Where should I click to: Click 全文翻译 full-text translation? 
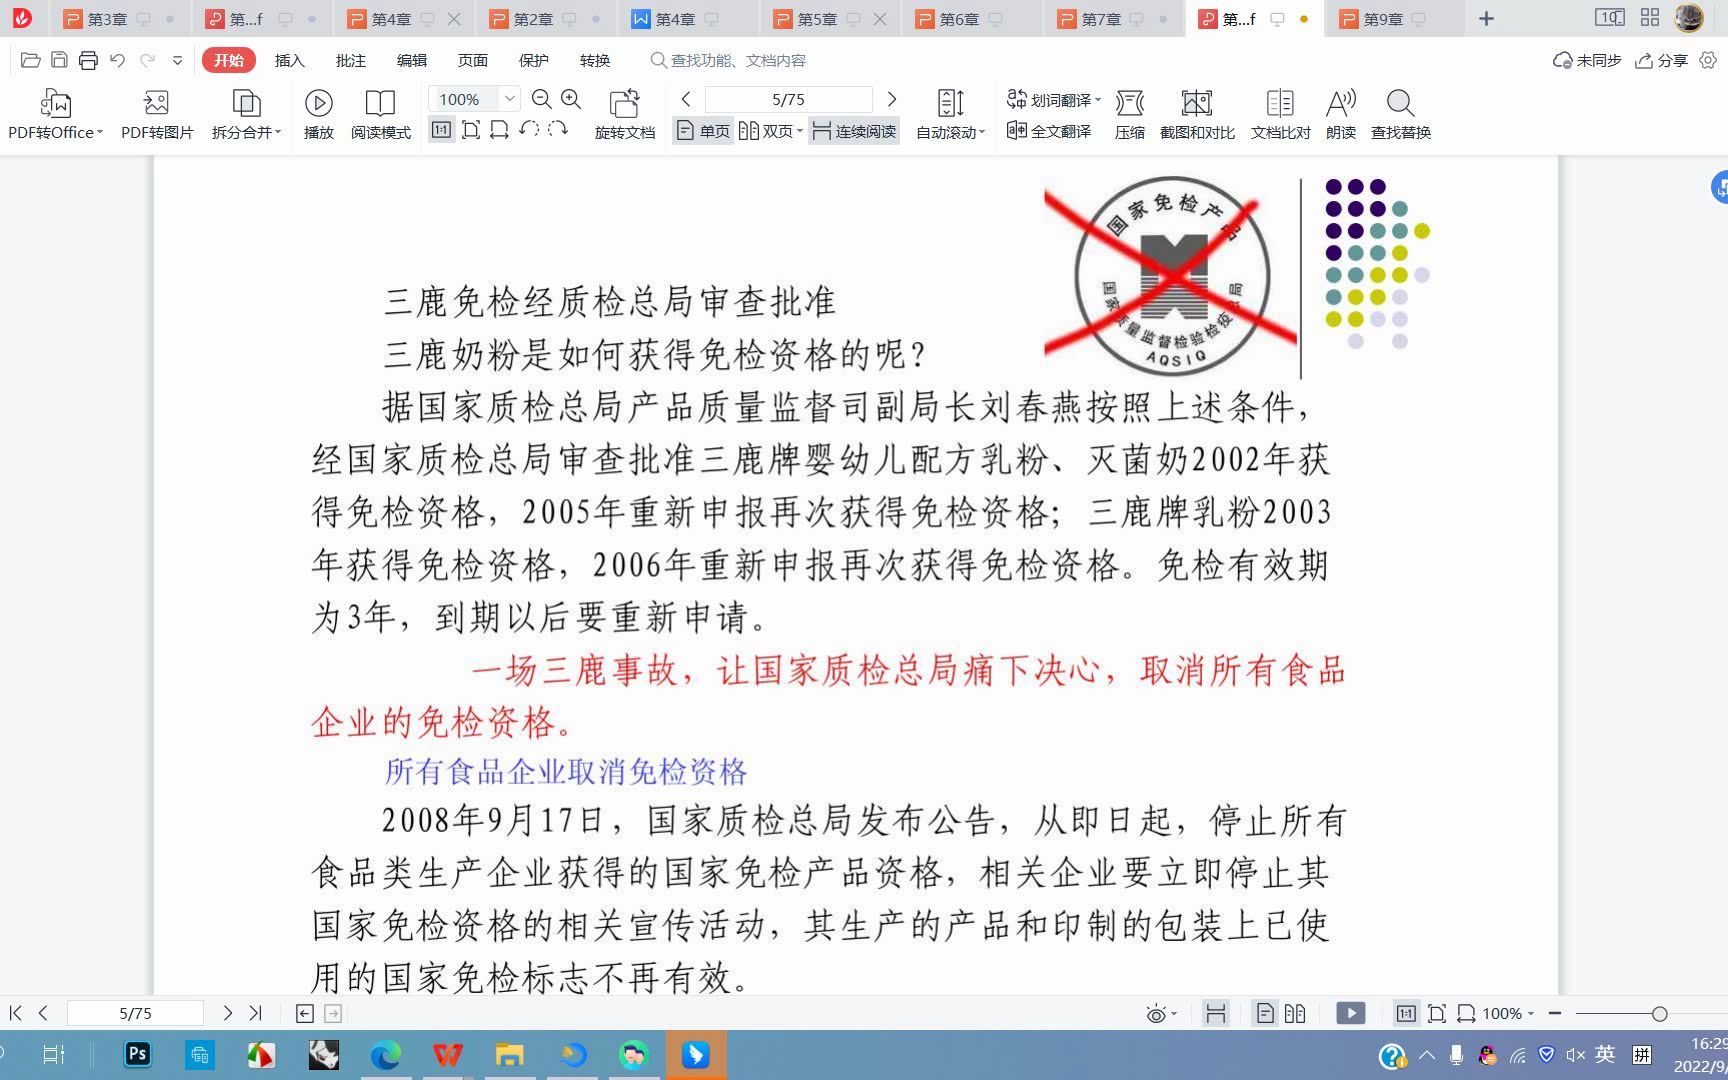(1048, 131)
